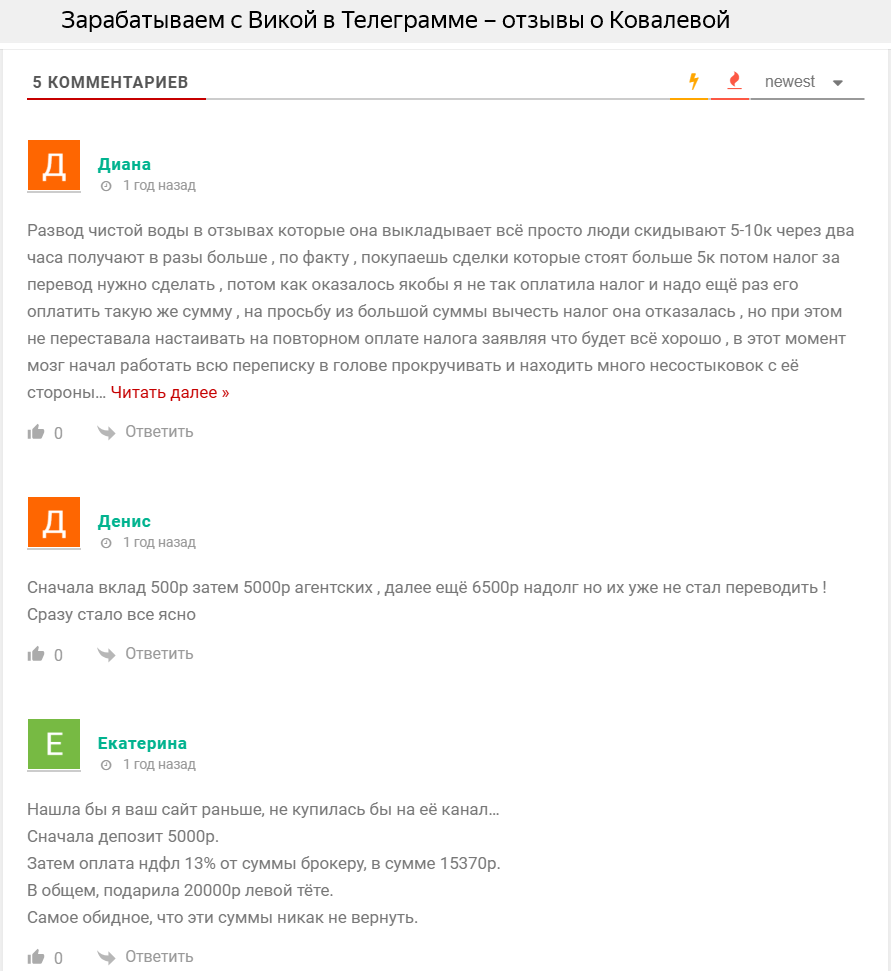This screenshot has height=971, width=891.
Task: Like Ekaterina's comment with thumbs up
Action: pos(37,957)
